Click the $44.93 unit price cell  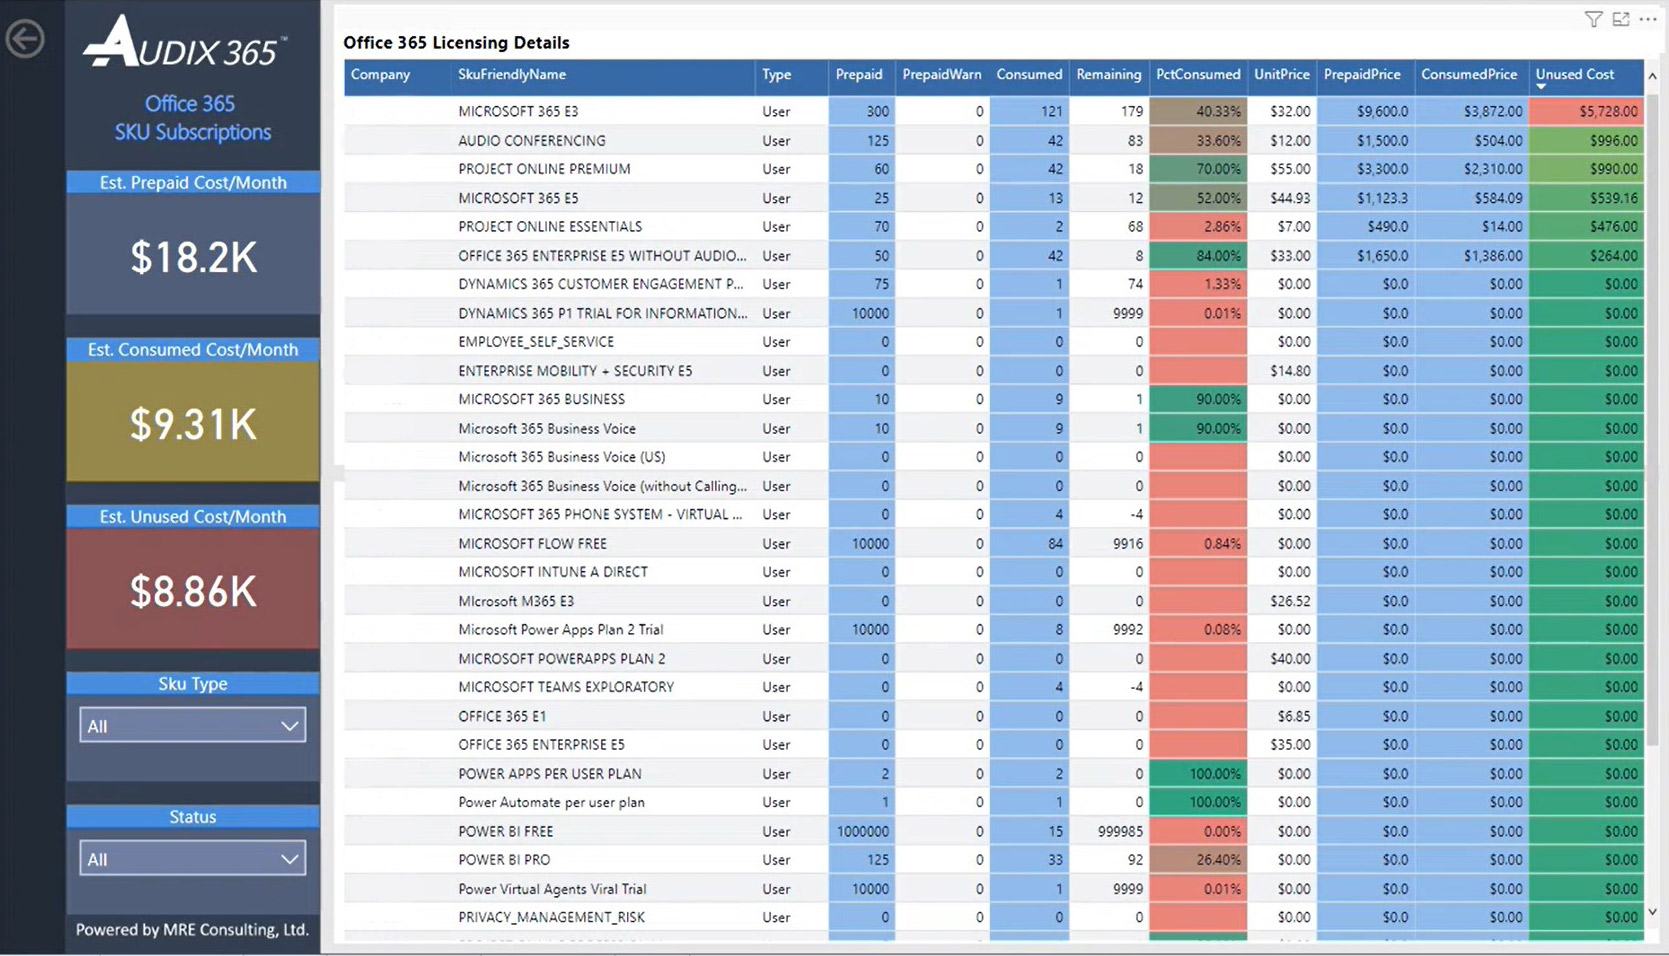pyautogui.click(x=1282, y=198)
